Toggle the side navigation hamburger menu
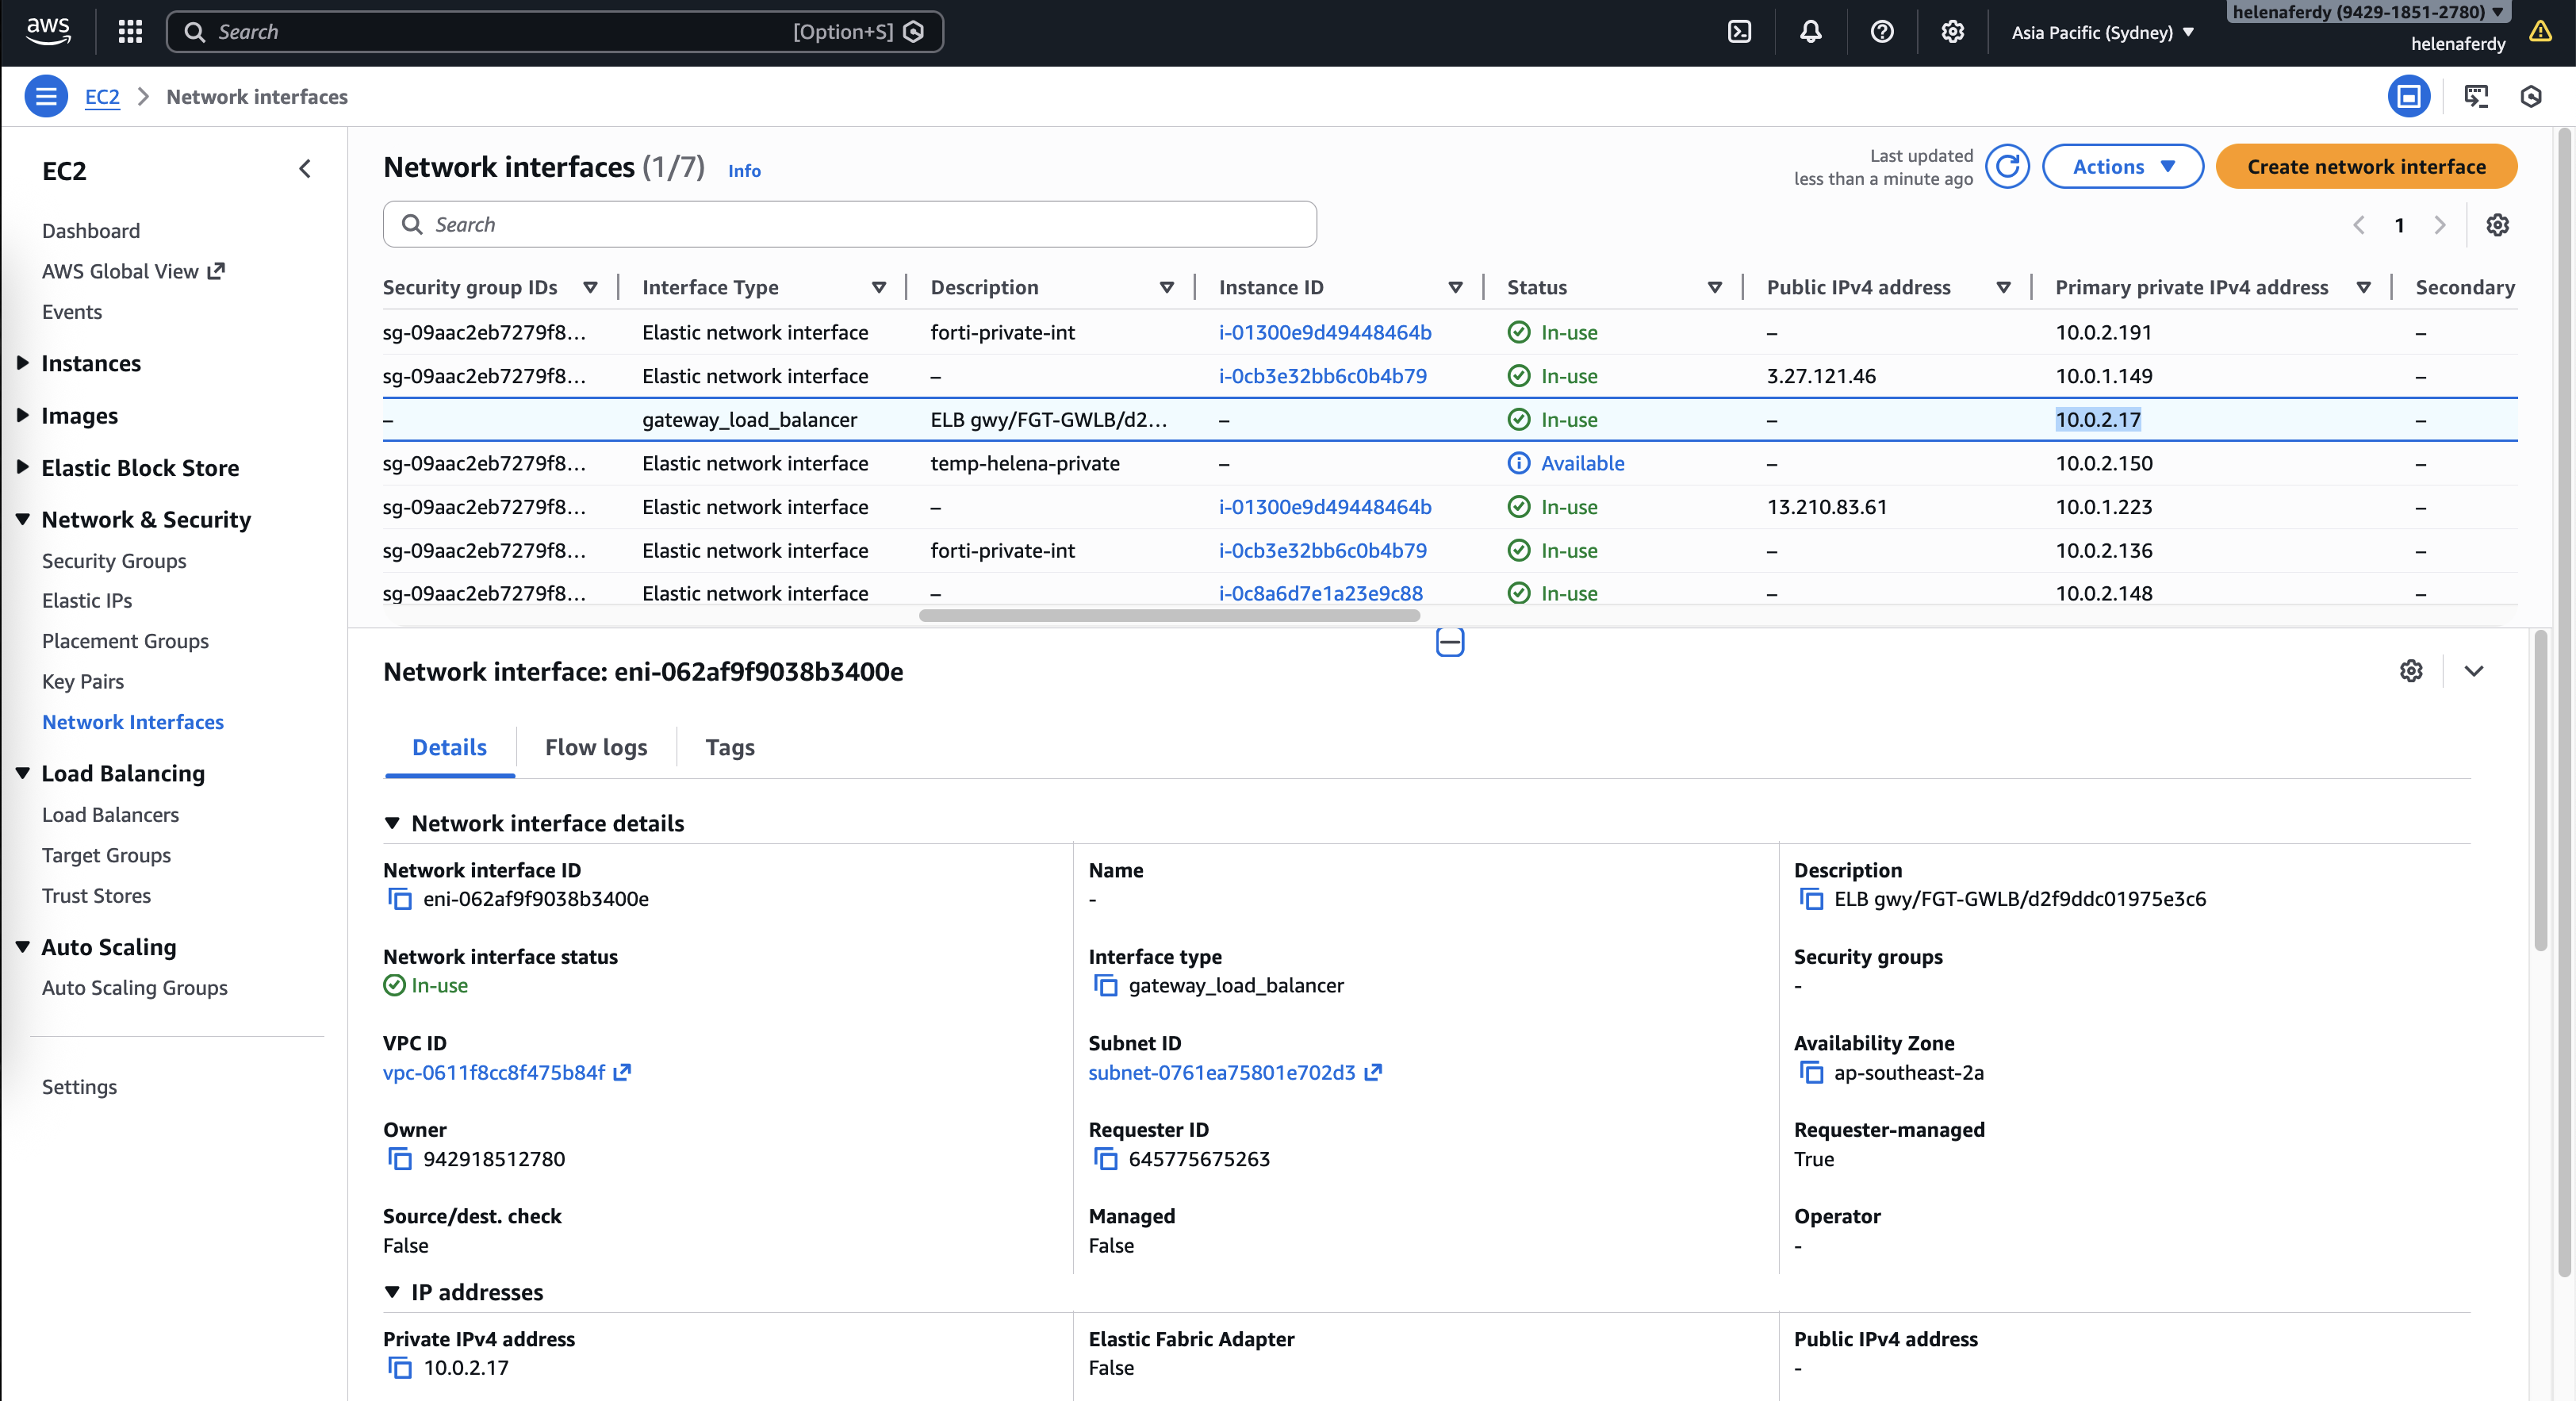The image size is (2576, 1401). [x=45, y=97]
